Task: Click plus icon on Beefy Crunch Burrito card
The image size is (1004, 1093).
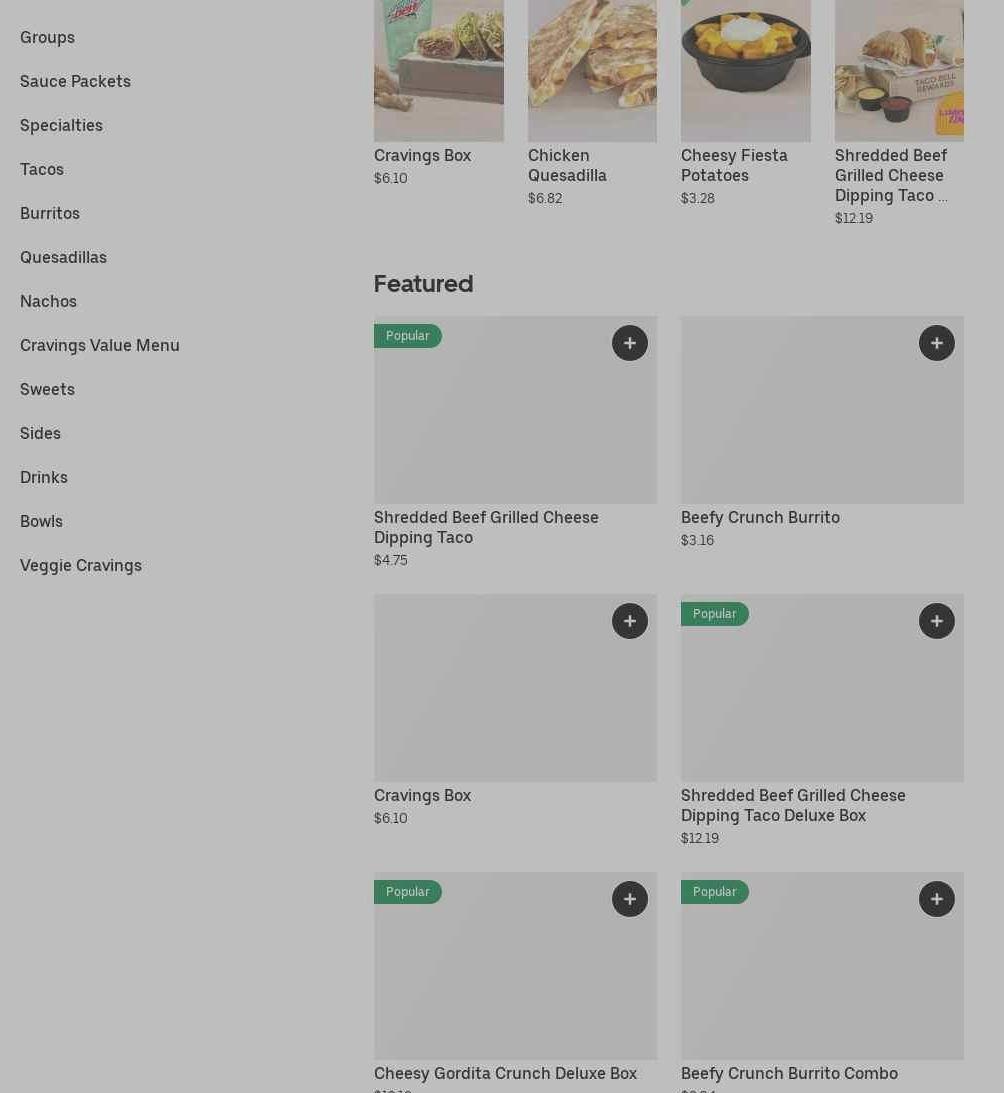Action: [x=936, y=343]
